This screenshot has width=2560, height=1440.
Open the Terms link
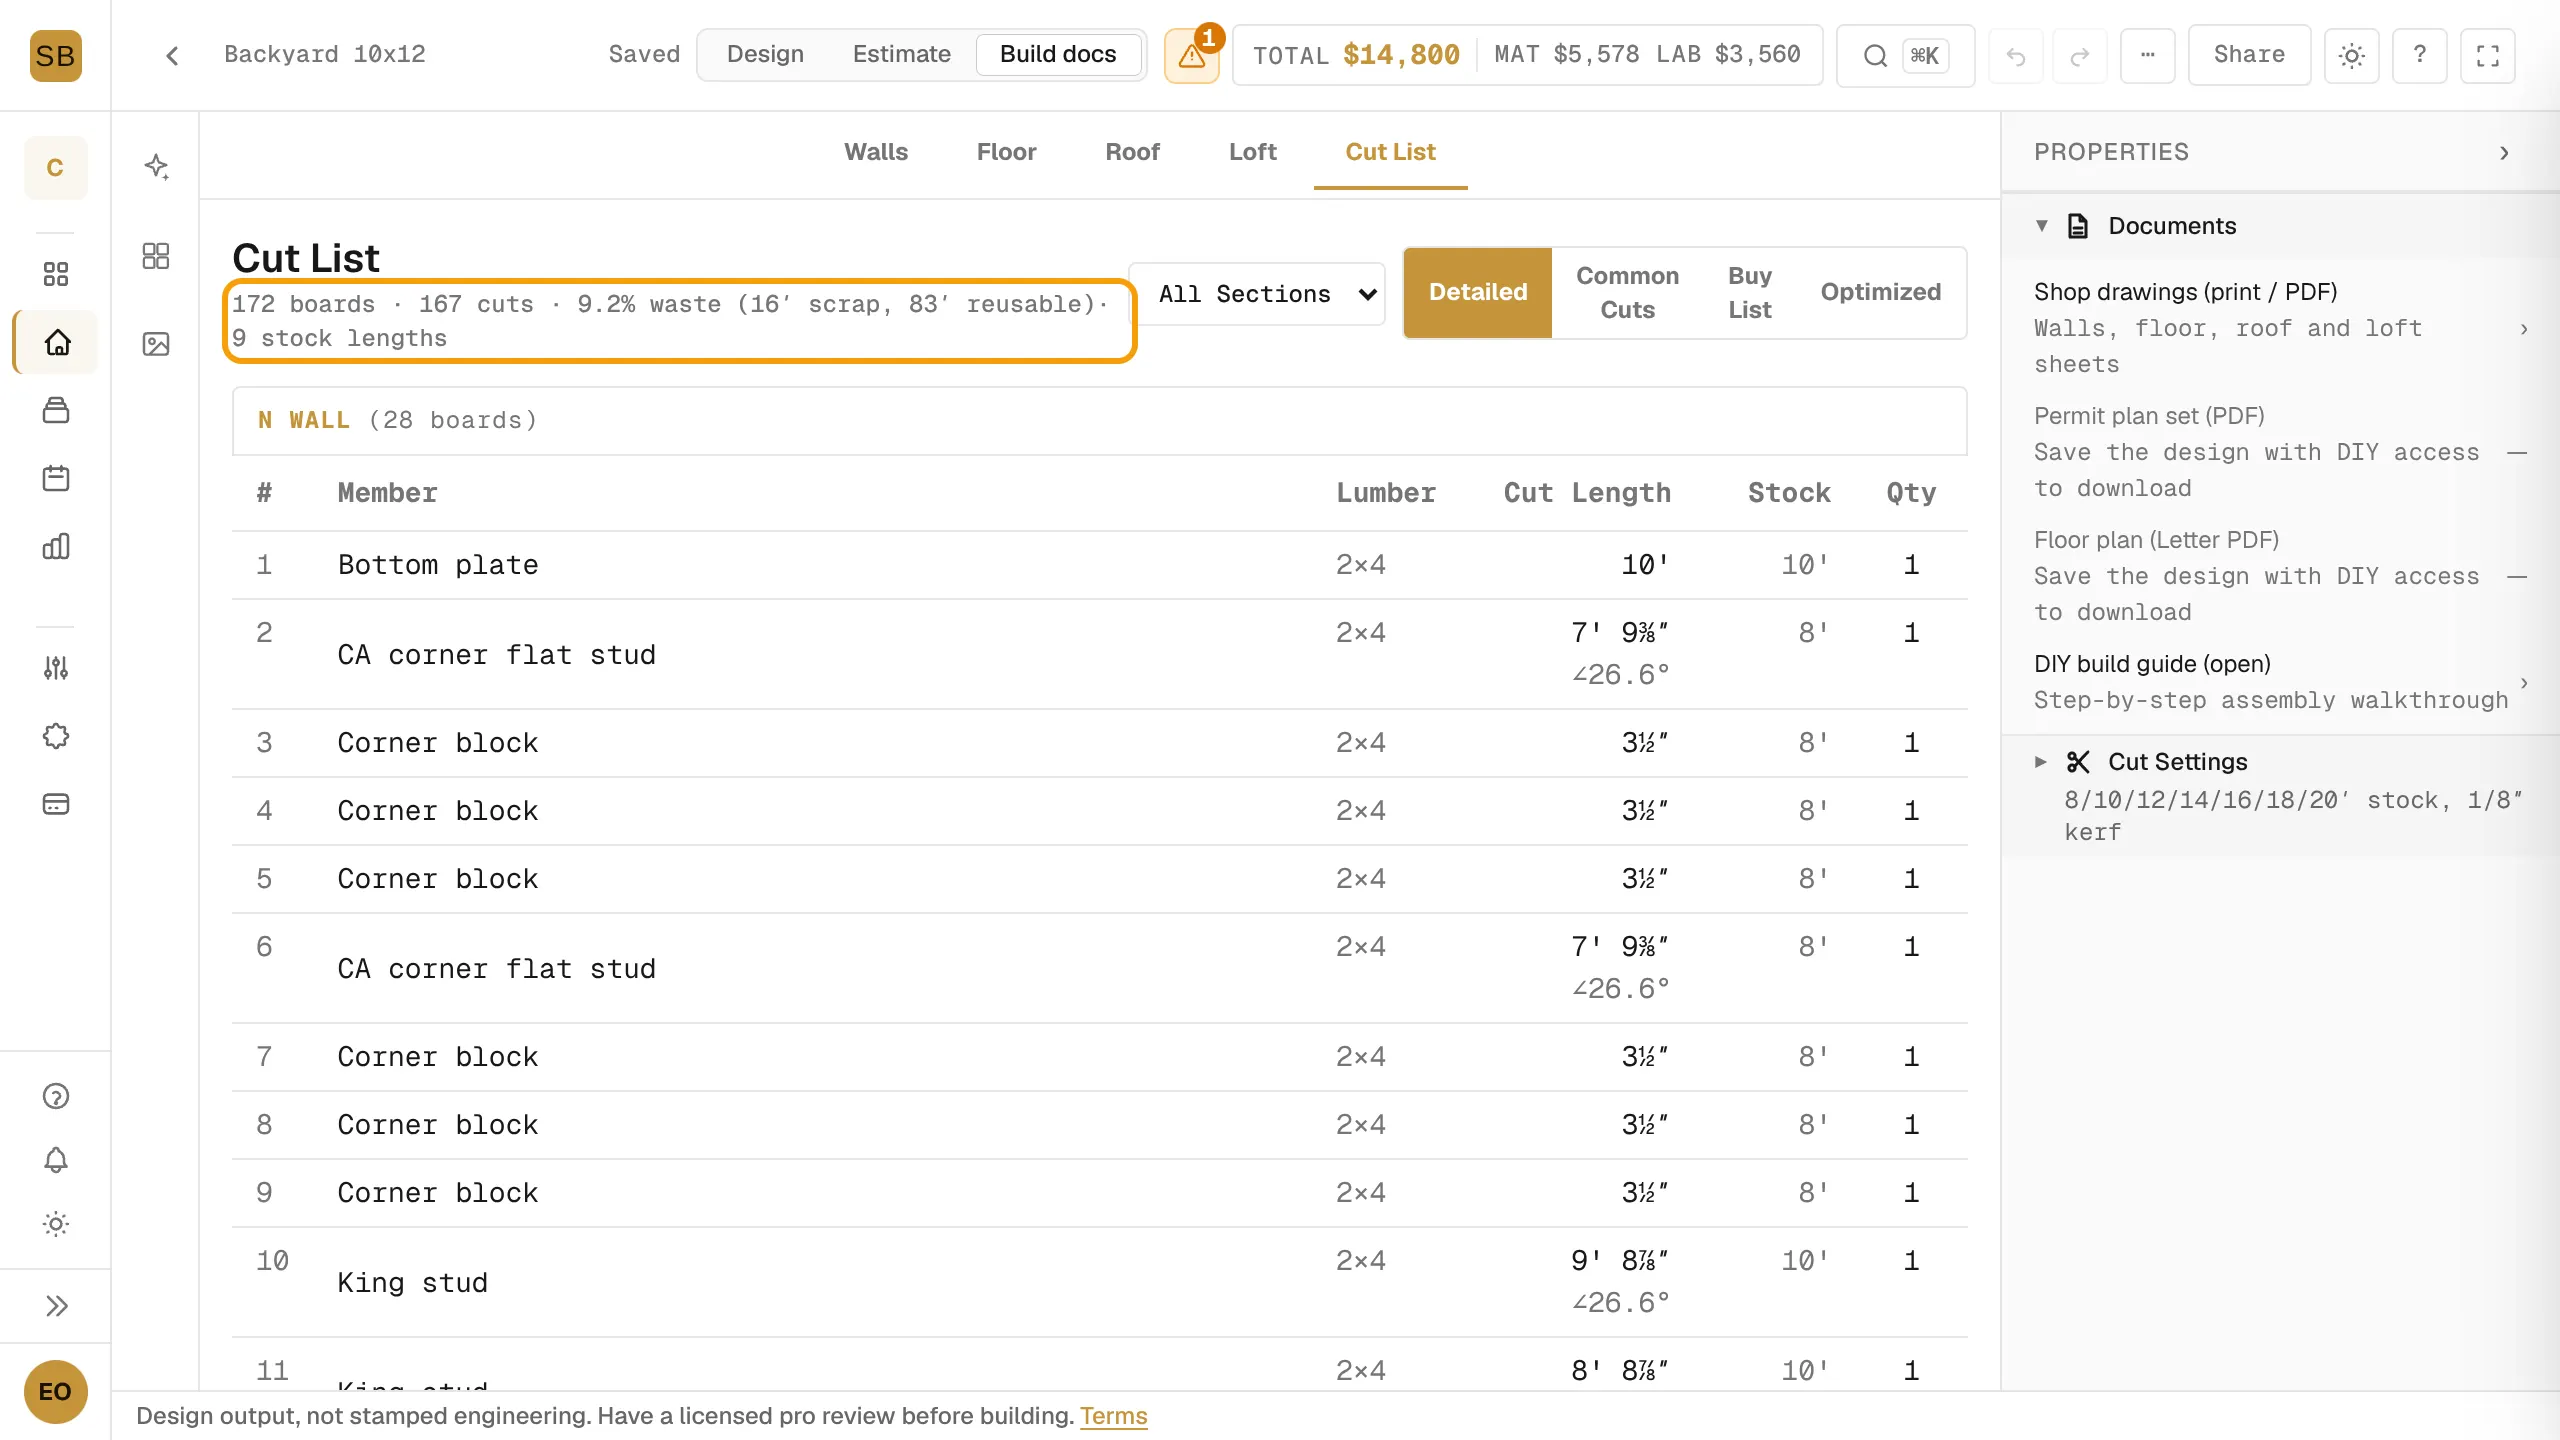coord(1113,1416)
